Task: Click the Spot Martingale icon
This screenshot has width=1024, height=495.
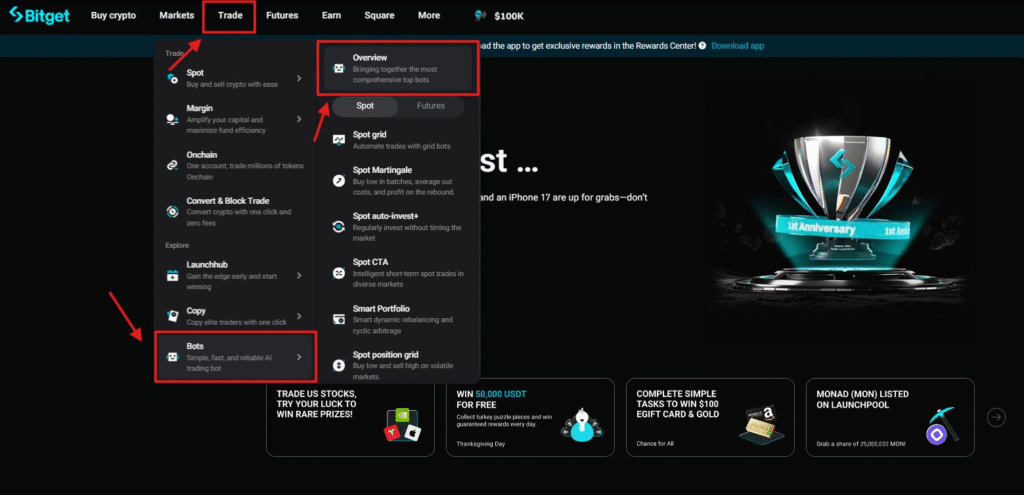Action: click(x=339, y=182)
